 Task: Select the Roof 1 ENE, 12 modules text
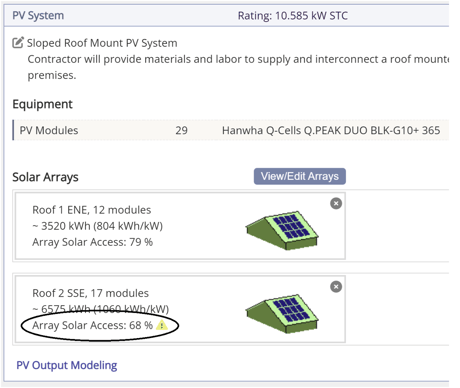[92, 210]
